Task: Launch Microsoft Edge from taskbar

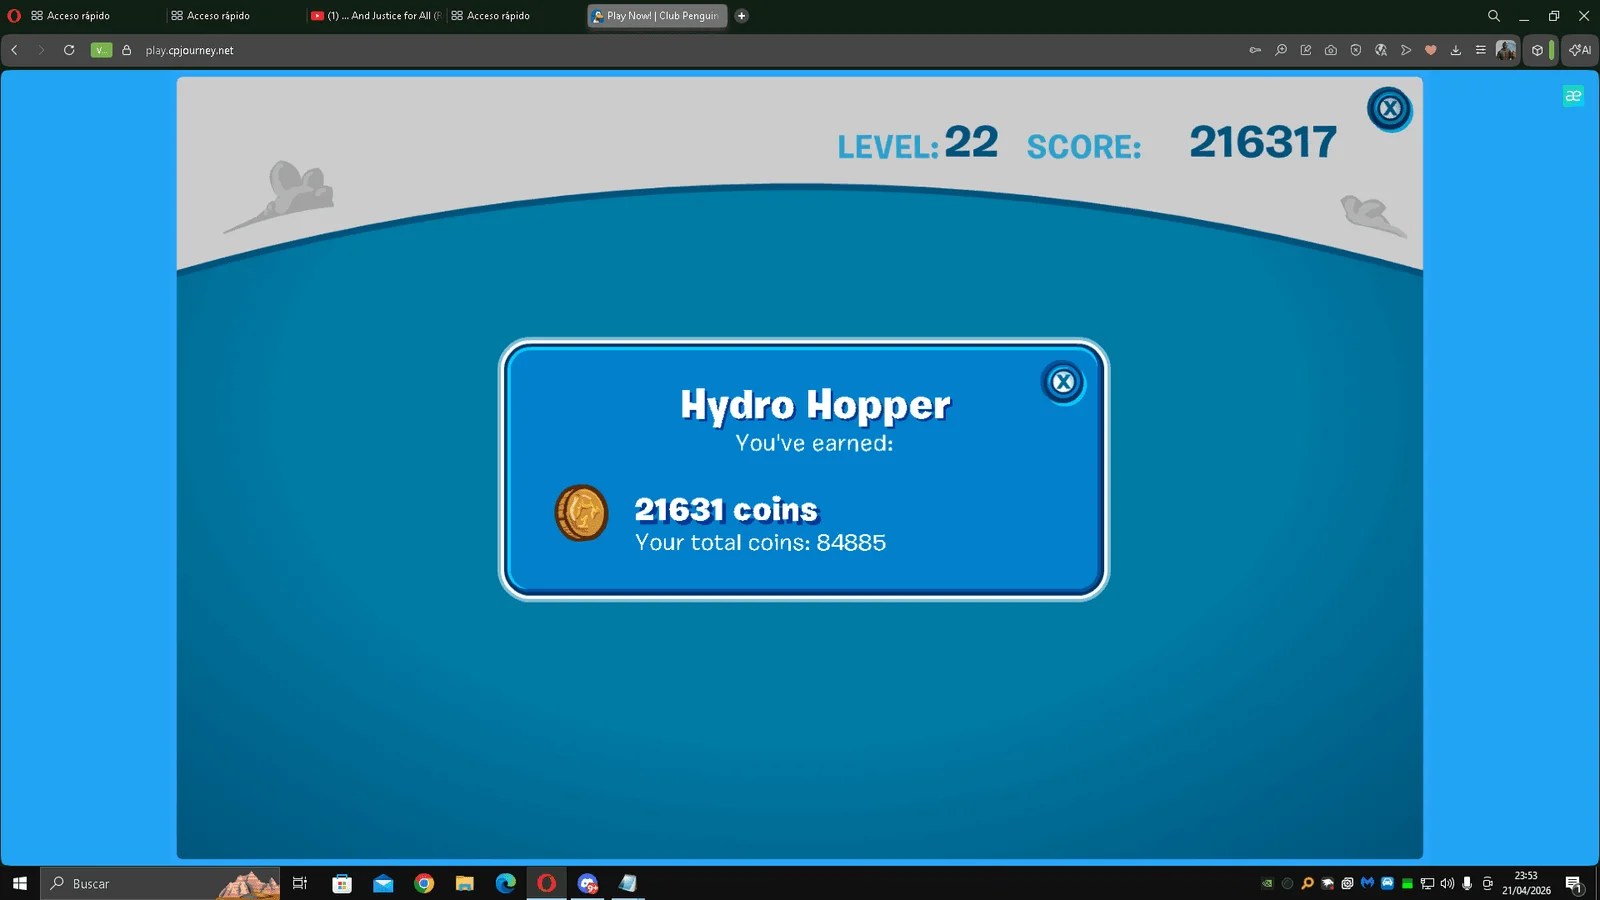Action: point(506,884)
